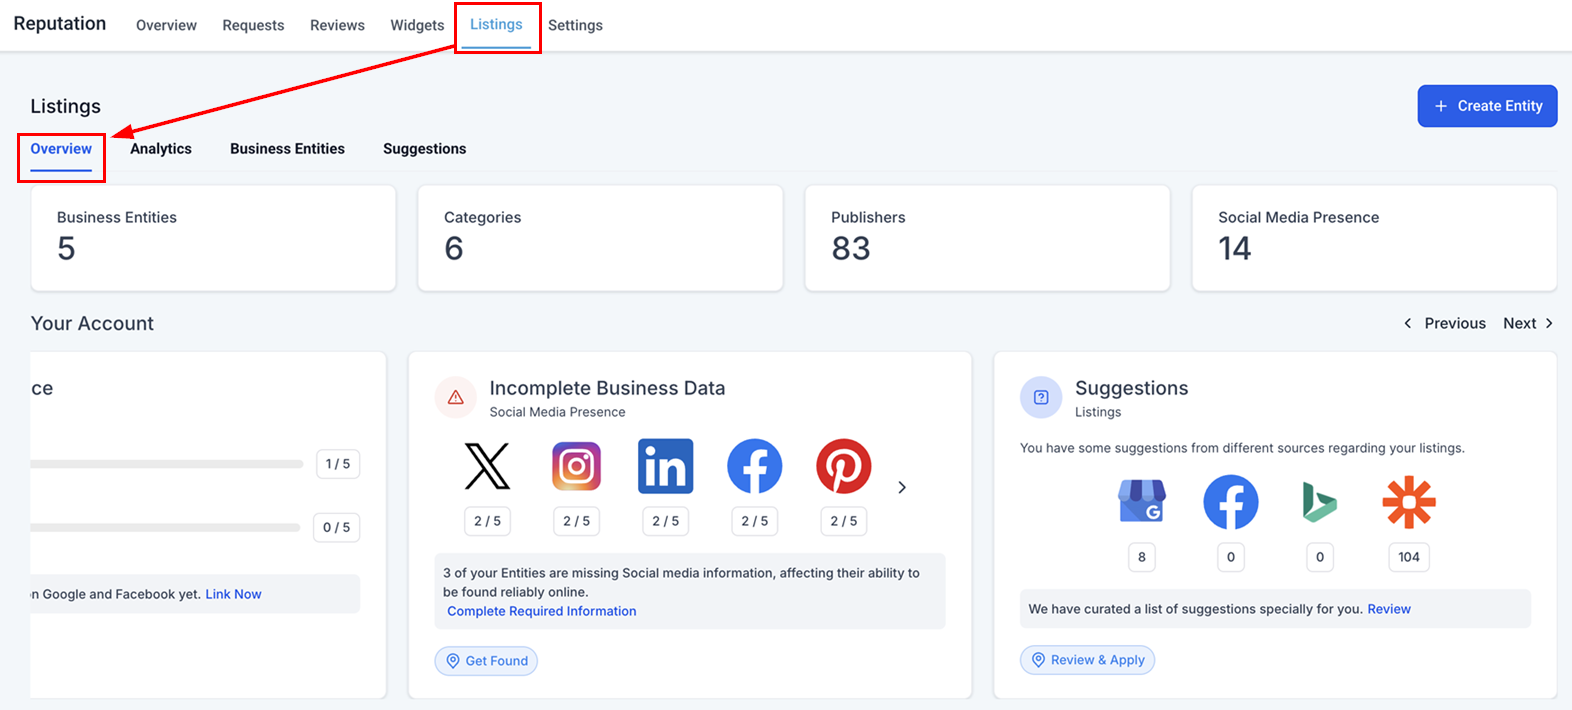
Task: Click the 1/5 progress bar
Action: pyautogui.click(x=166, y=464)
